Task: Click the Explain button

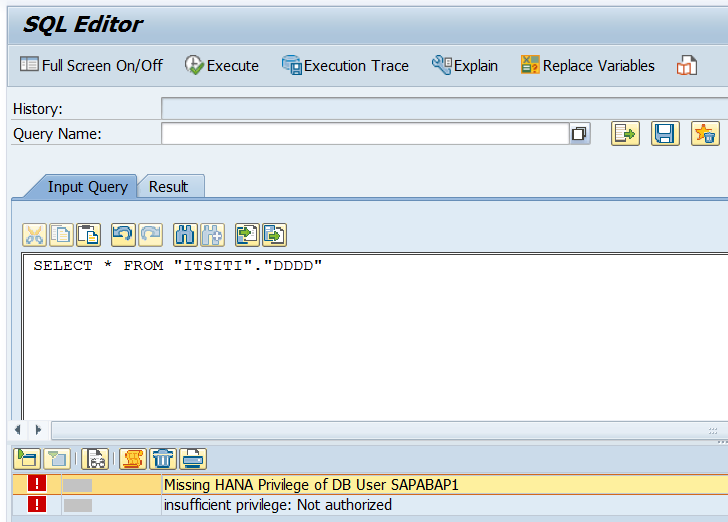Action: [x=464, y=65]
